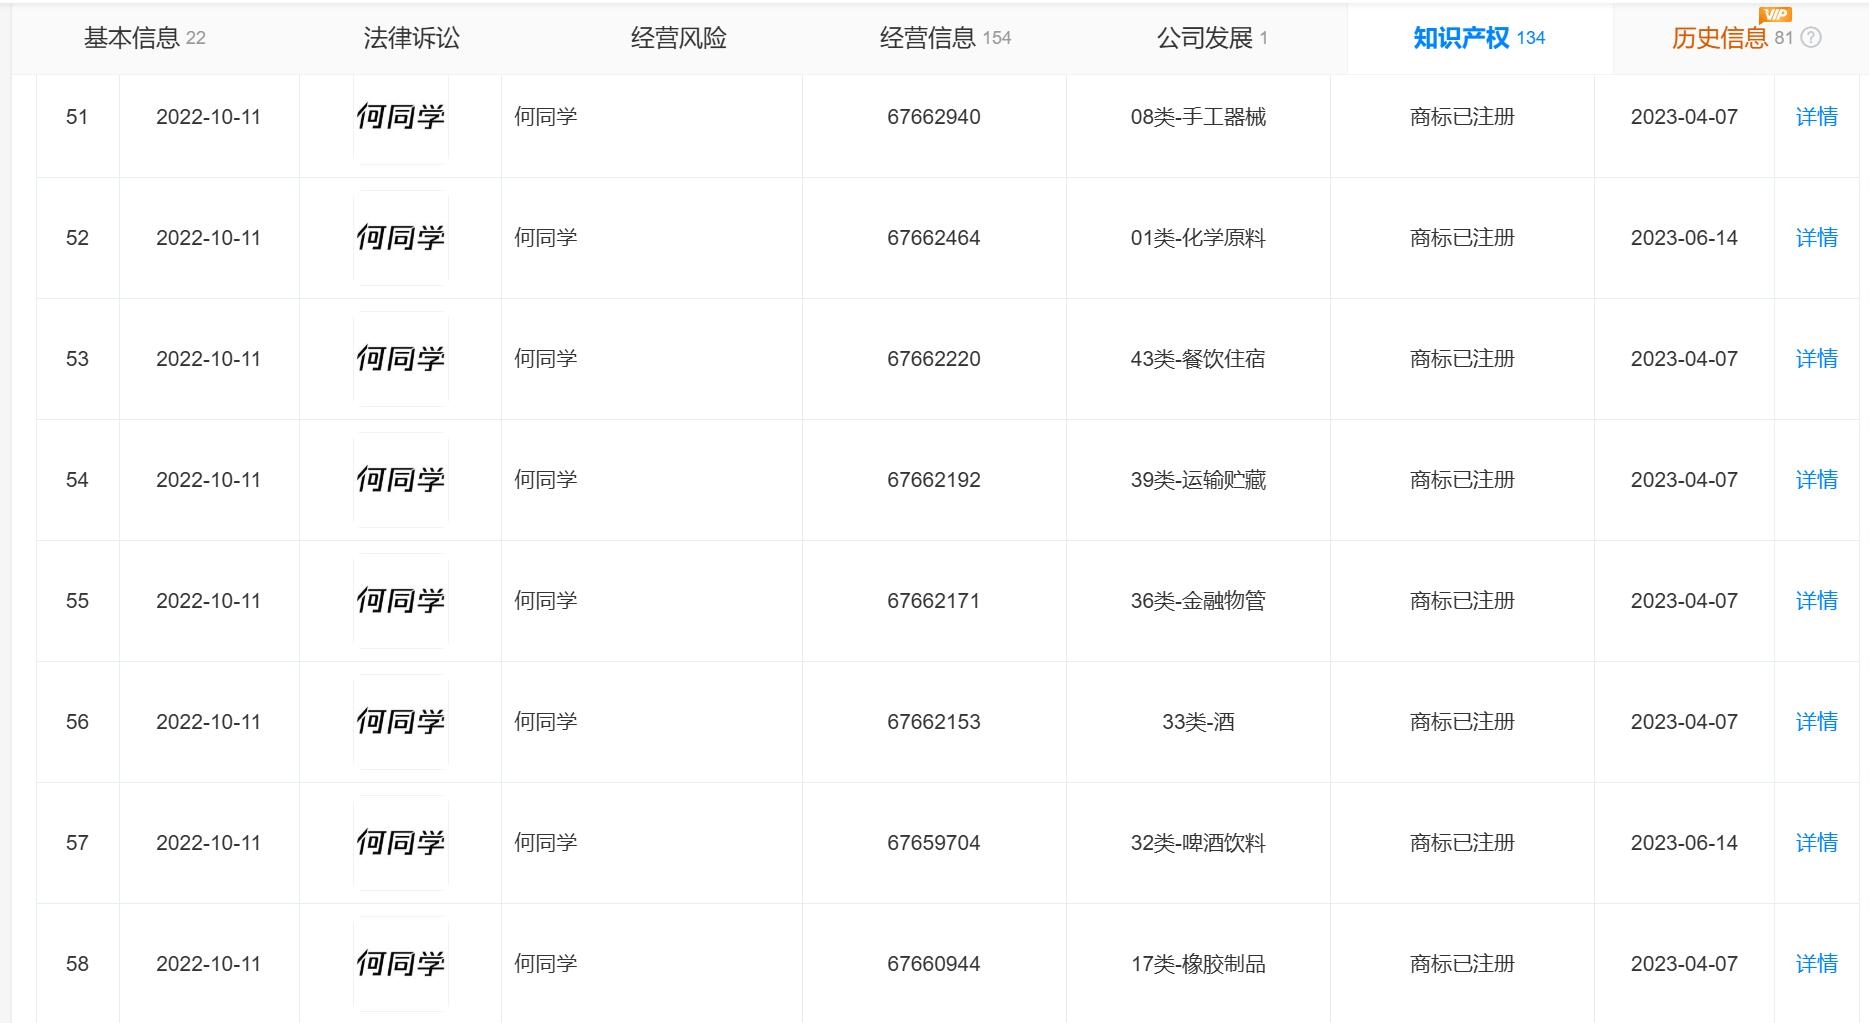View the trademark image in row 56
Screen dimensions: 1869x1023
[401, 722]
